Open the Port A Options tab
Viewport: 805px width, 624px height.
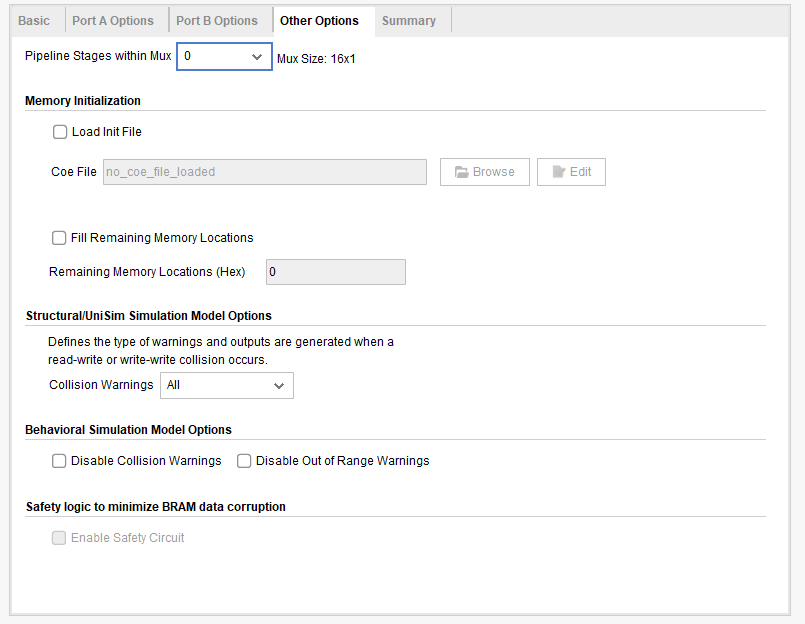(x=113, y=21)
